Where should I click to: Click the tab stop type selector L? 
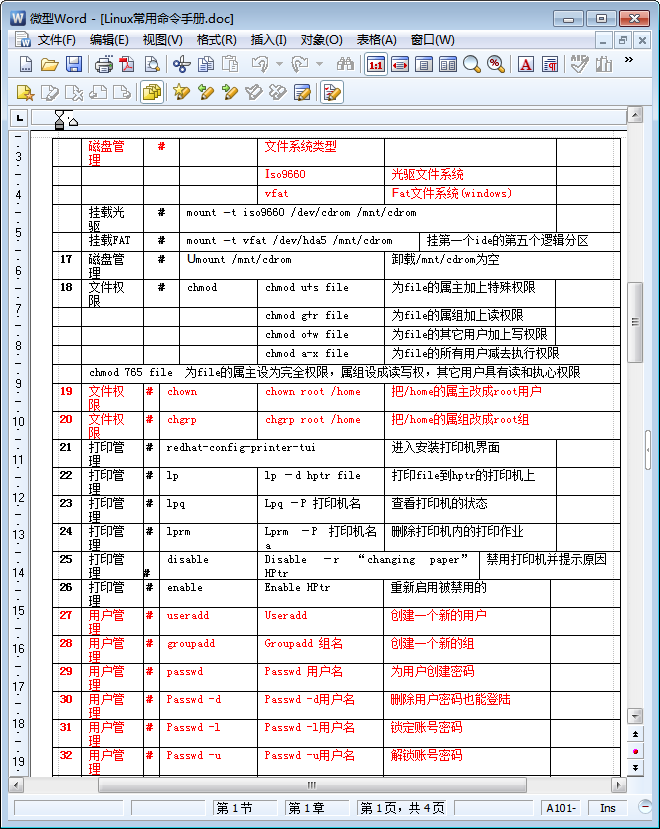20,118
